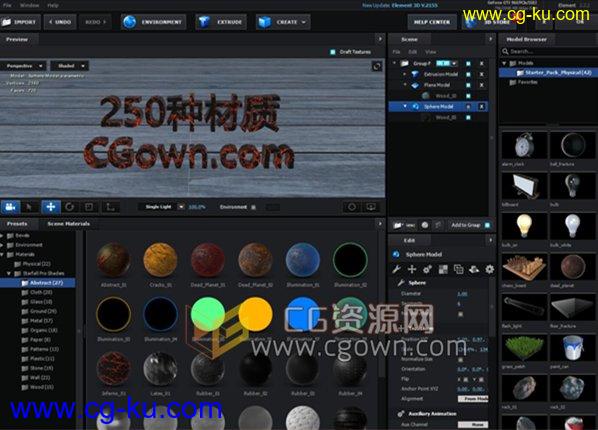Open the Create dropdown arrow
The image size is (598, 430).
pos(304,22)
